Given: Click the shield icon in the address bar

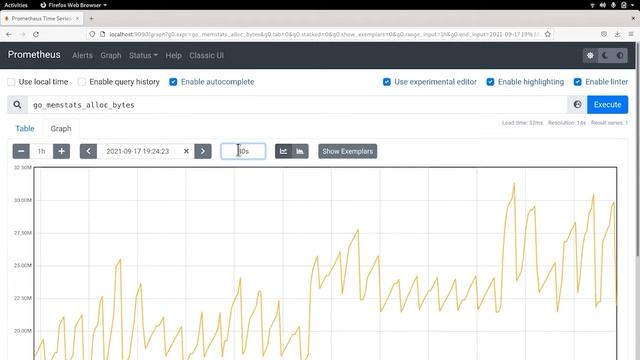Looking at the screenshot, I should 92,34.
